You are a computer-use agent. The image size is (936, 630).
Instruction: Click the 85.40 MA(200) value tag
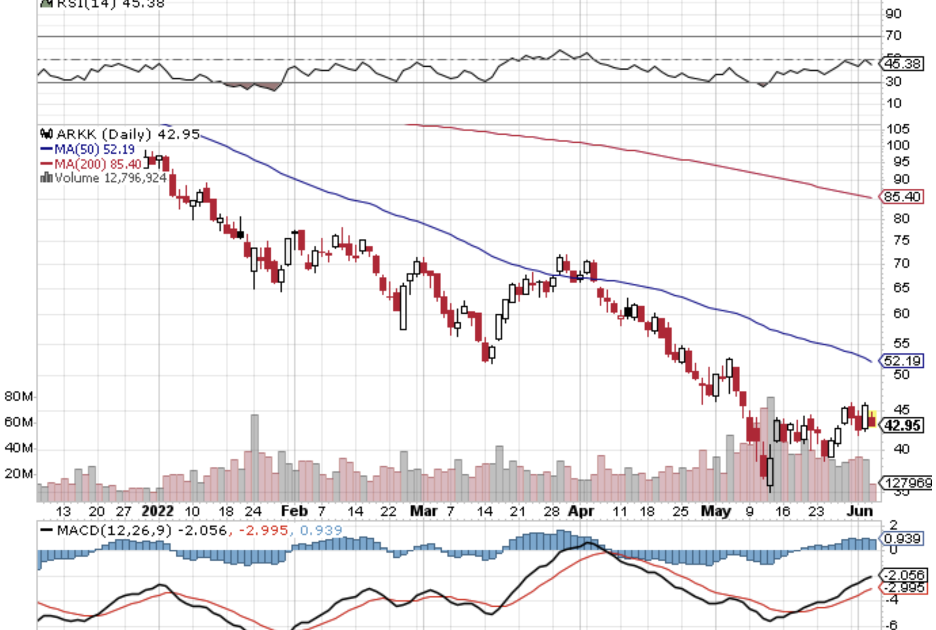(x=902, y=198)
